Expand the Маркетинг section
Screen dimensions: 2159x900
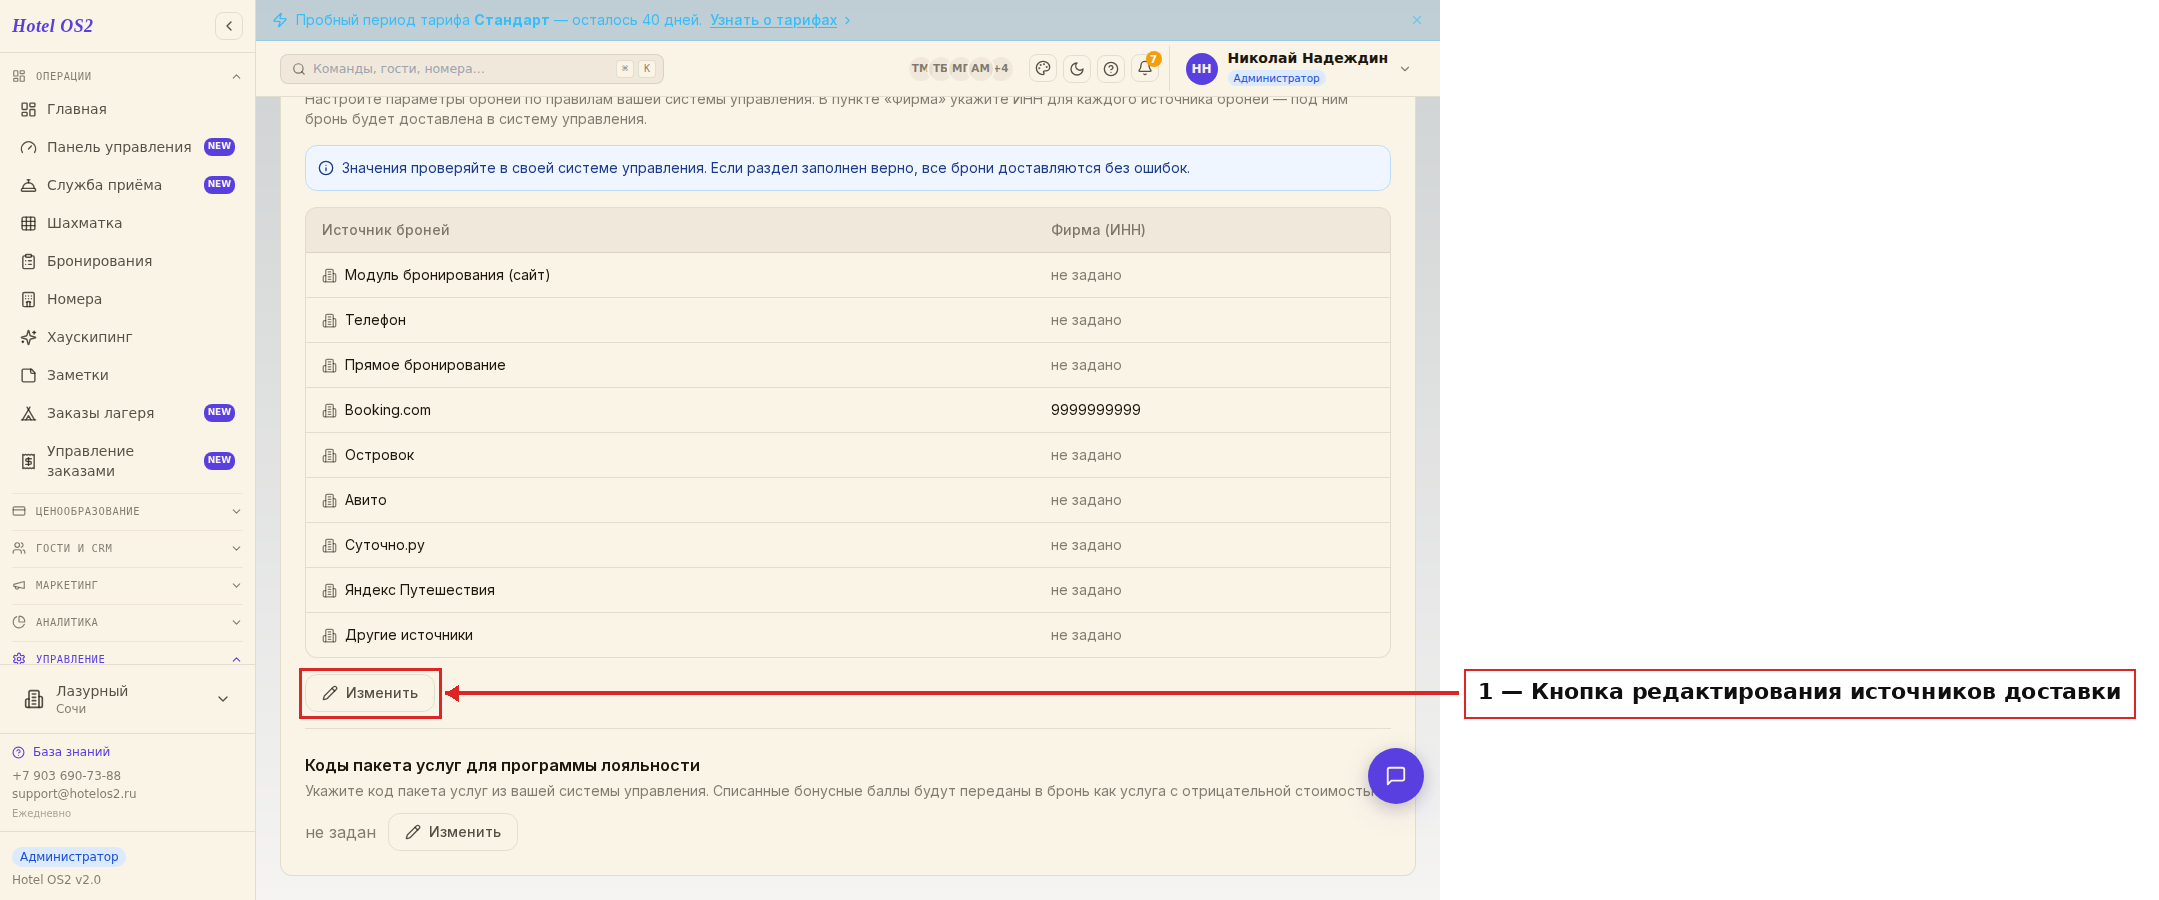click(x=127, y=585)
